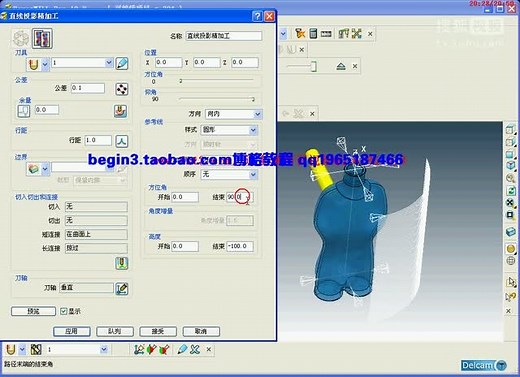This screenshot has height=377, width=520.
Task: Open the tool-type arrow in bottom toolbar
Action: pos(22,349)
